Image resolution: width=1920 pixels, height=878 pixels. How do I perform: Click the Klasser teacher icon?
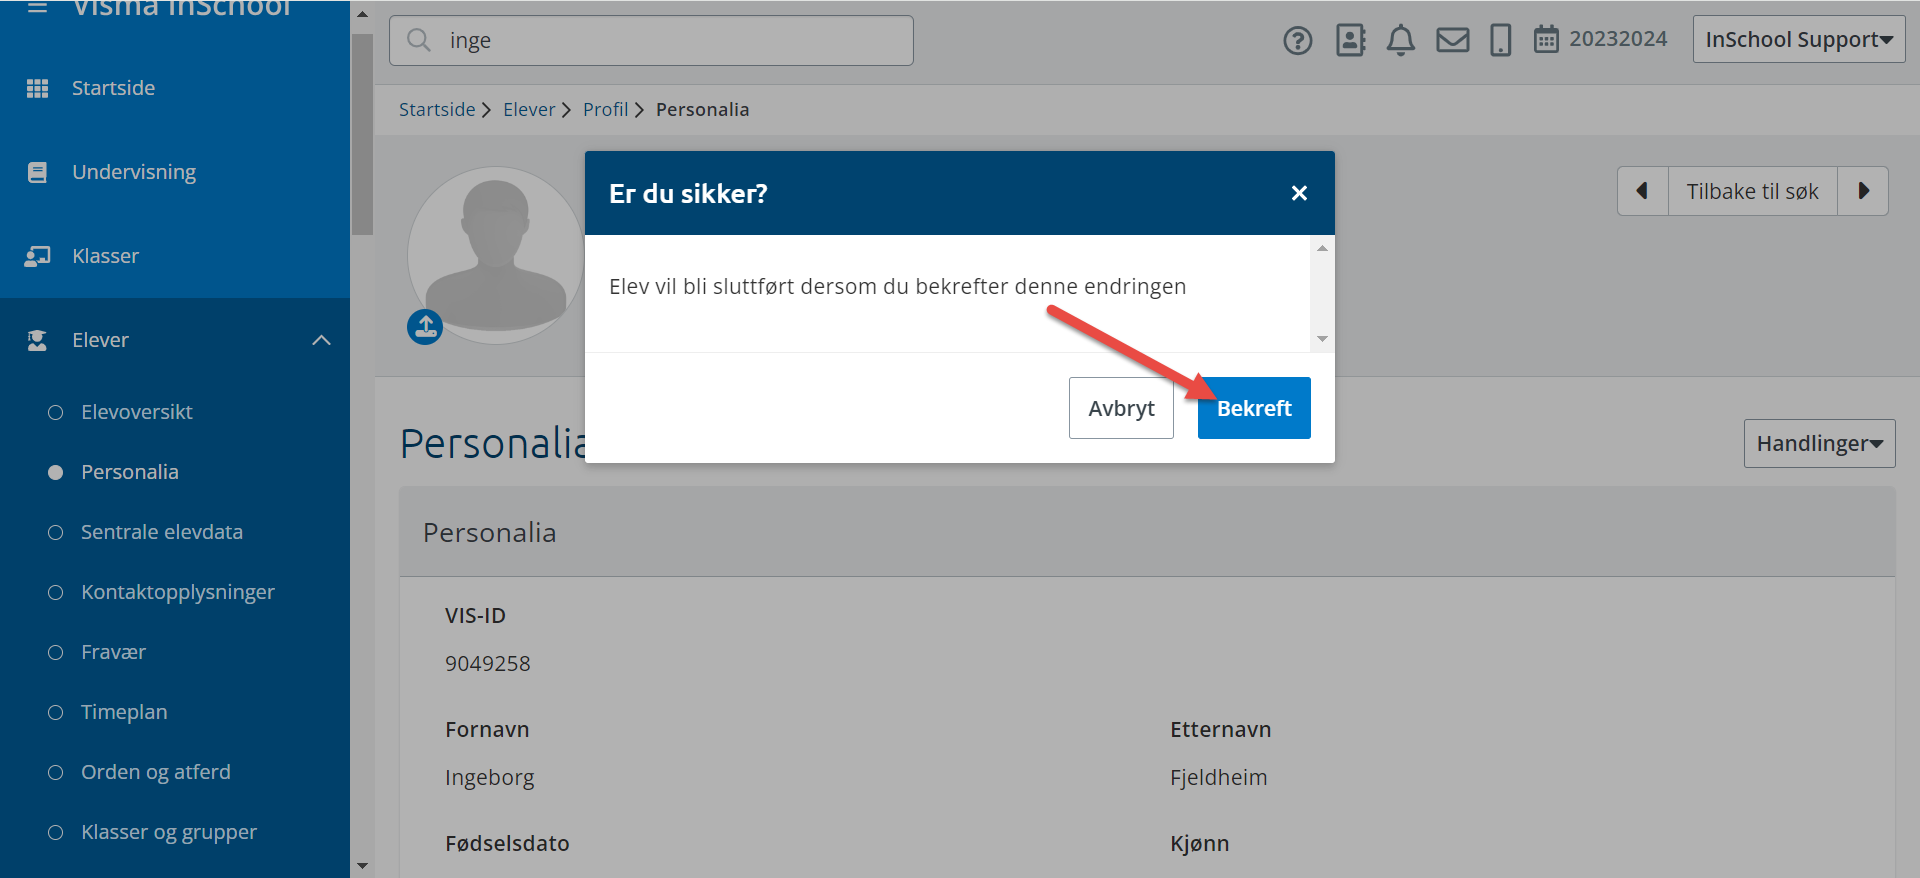coord(37,256)
